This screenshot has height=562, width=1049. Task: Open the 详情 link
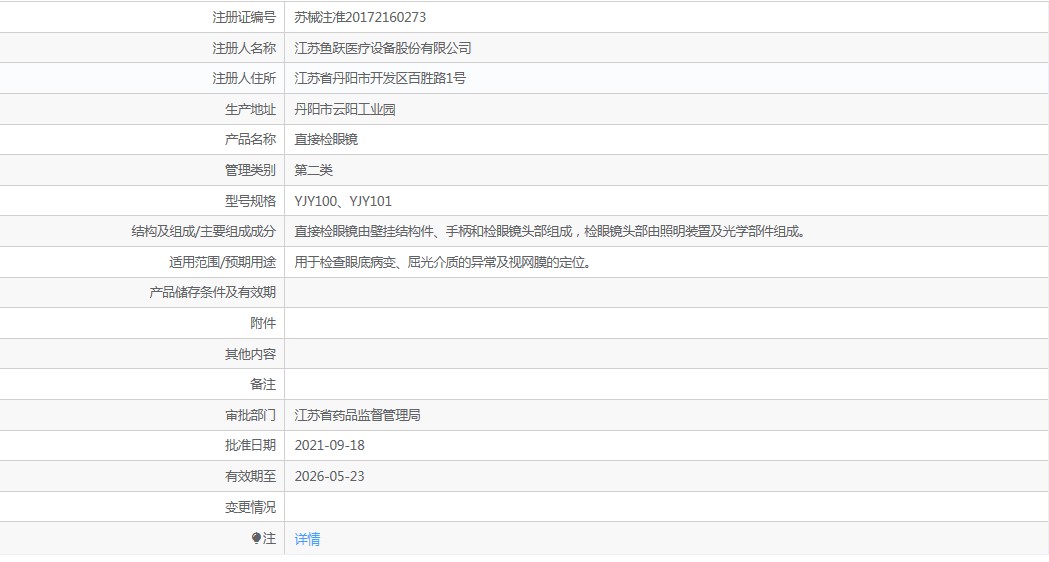tap(307, 539)
